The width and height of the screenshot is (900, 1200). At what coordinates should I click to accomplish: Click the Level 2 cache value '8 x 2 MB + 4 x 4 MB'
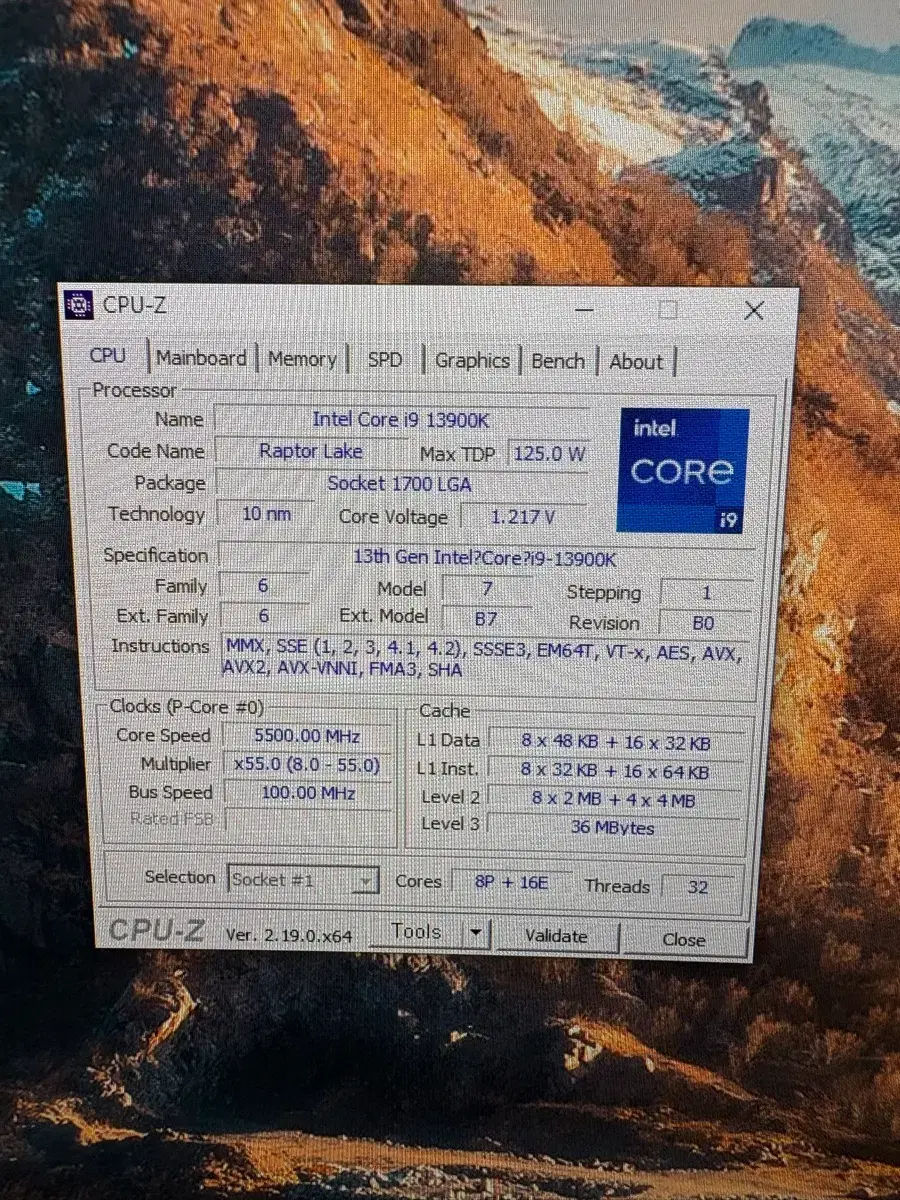coord(616,800)
